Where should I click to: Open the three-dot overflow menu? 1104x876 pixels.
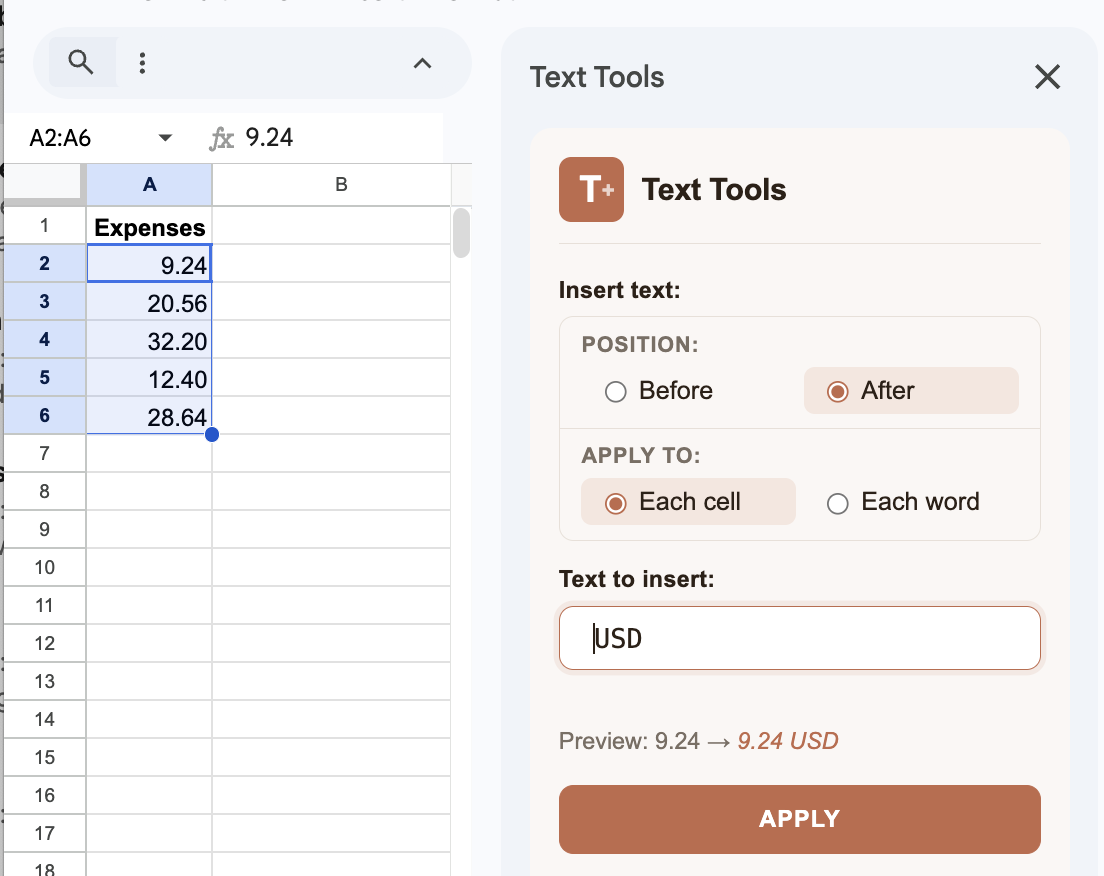(x=142, y=62)
